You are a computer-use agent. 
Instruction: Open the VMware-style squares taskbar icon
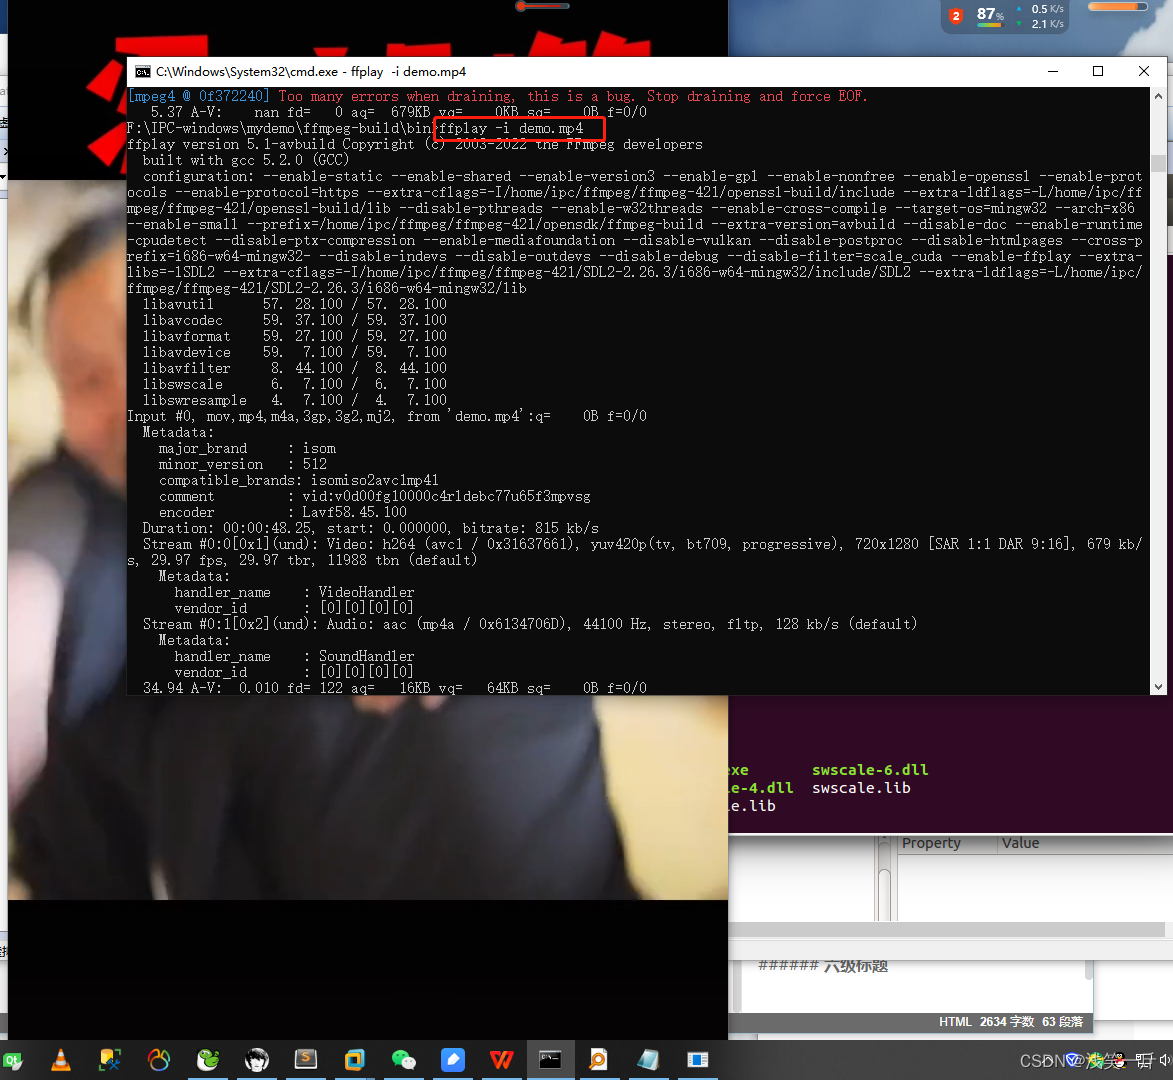tap(355, 1060)
